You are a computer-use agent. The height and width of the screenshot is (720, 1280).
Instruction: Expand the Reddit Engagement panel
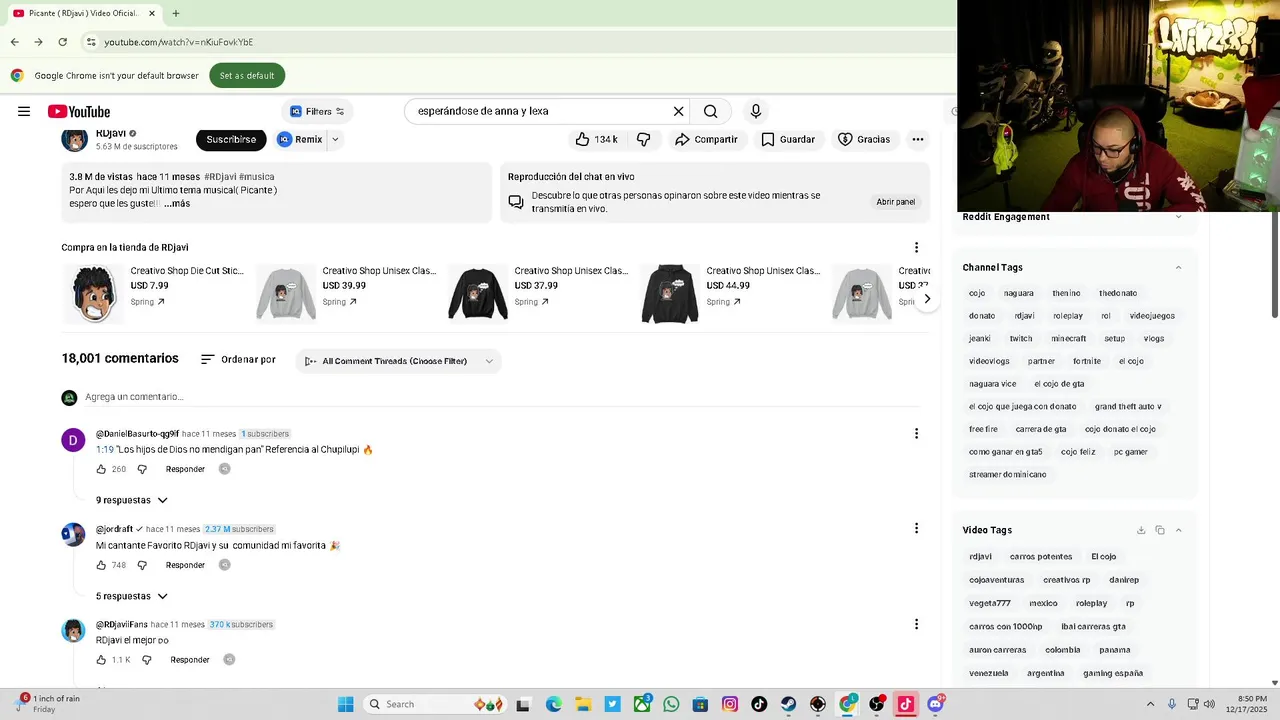click(x=1178, y=217)
